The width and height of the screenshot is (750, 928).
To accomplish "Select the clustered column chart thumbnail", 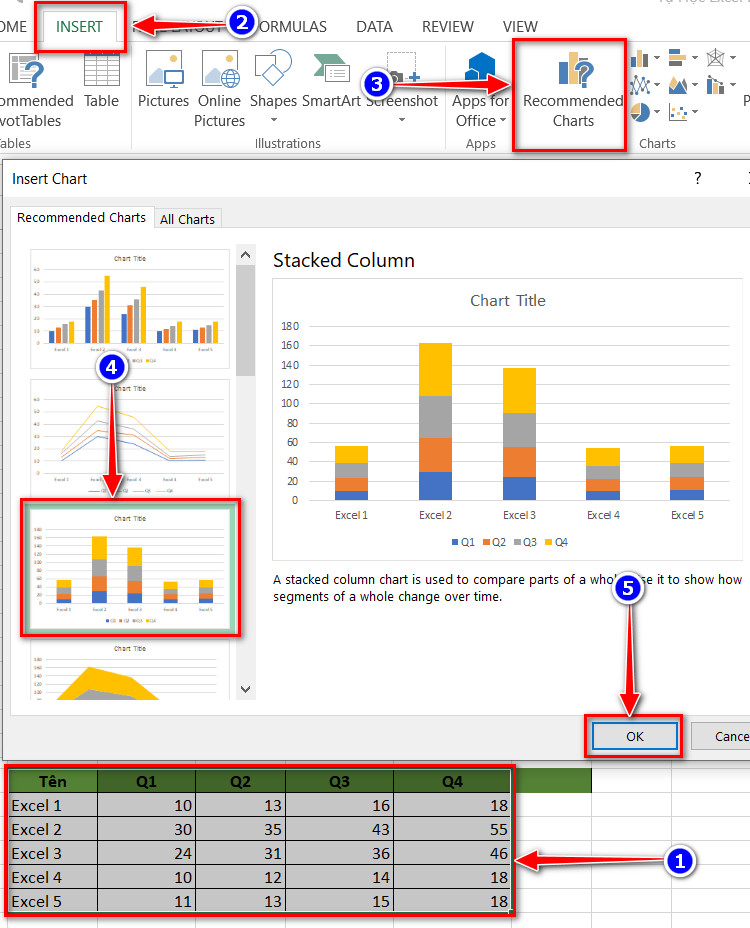I will (130, 309).
